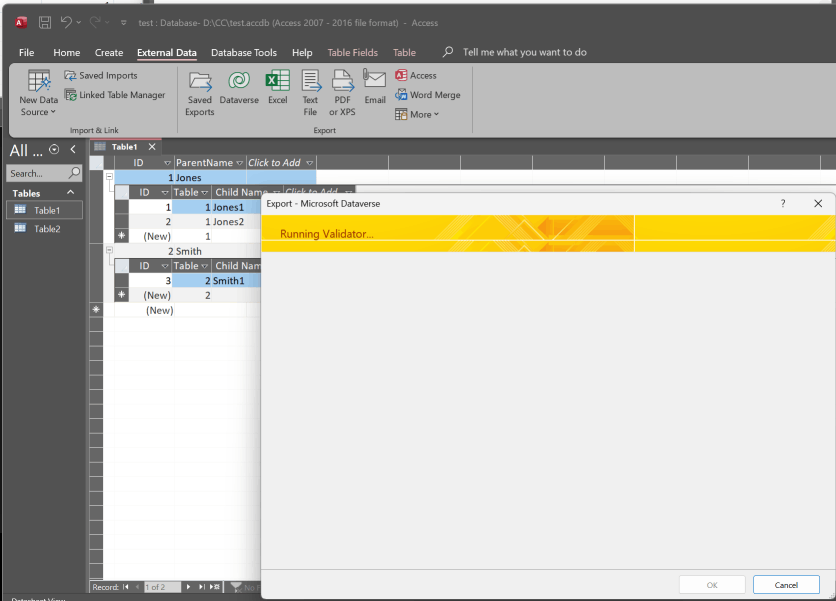This screenshot has height=601, width=836.
Task: Click the navigation search magnifier icon
Action: click(75, 172)
